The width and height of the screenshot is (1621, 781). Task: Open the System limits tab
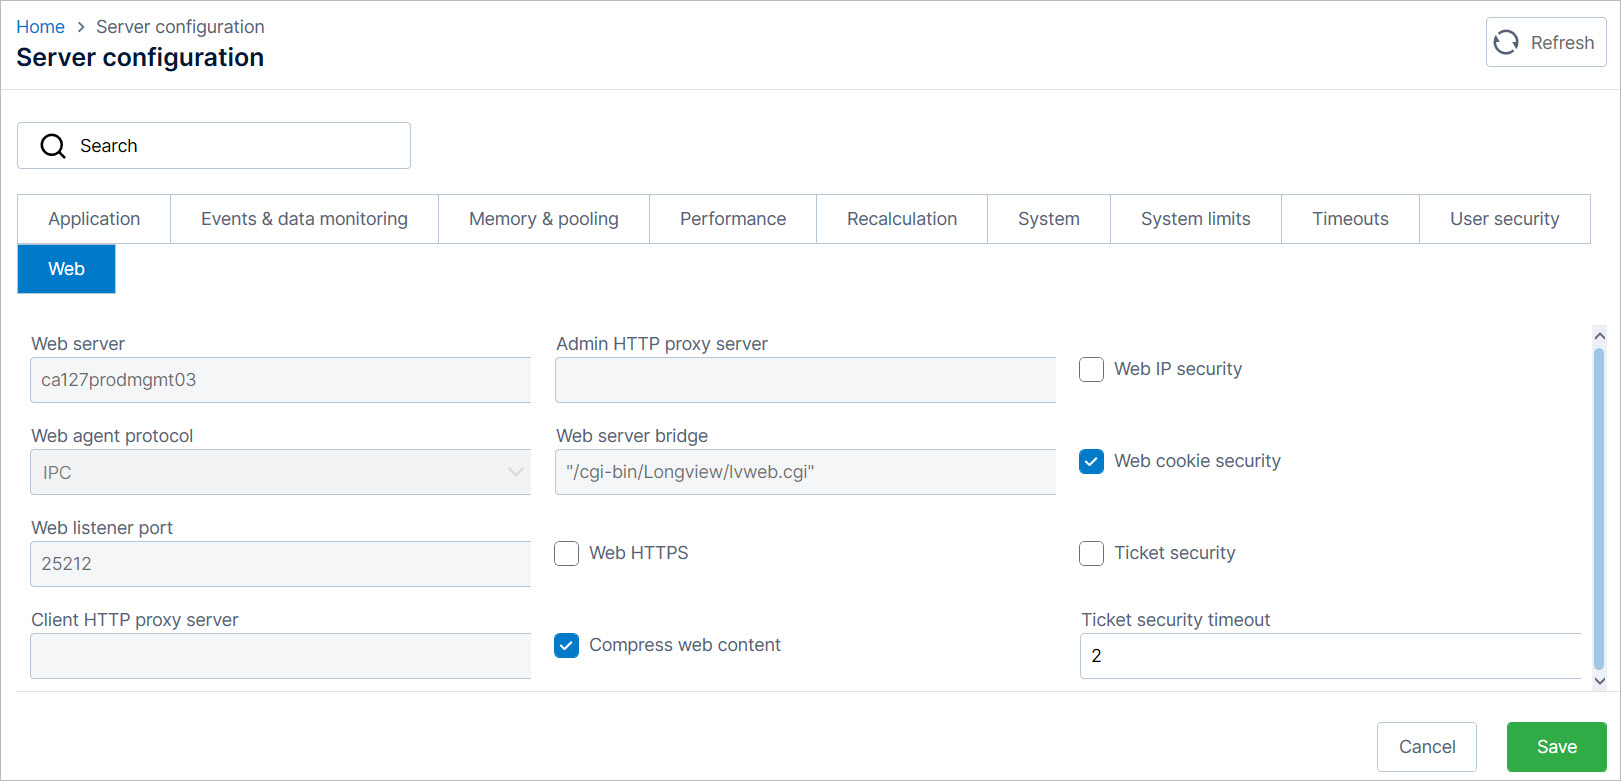pyautogui.click(x=1196, y=219)
